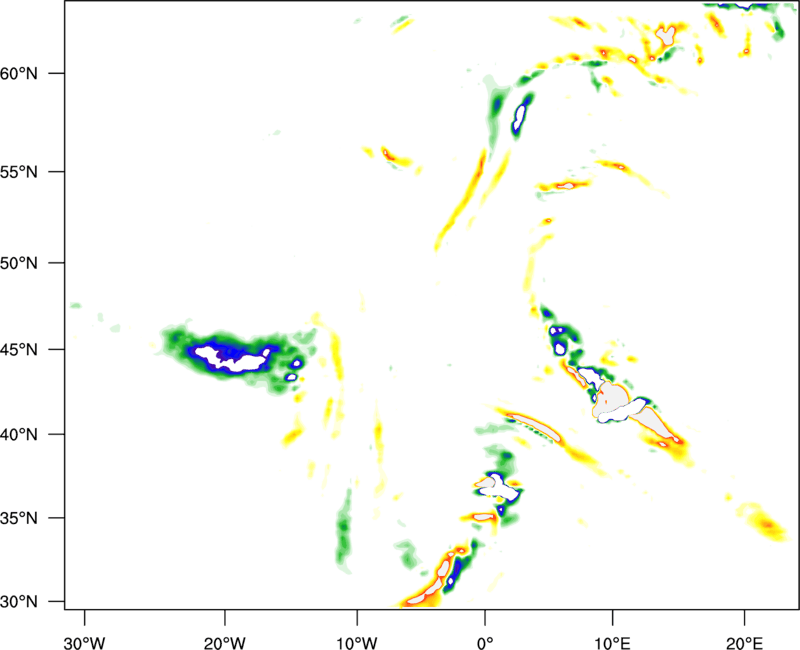Click the large blue-white anomaly near 45°N 20°W
The width and height of the screenshot is (800, 650).
coord(228,356)
